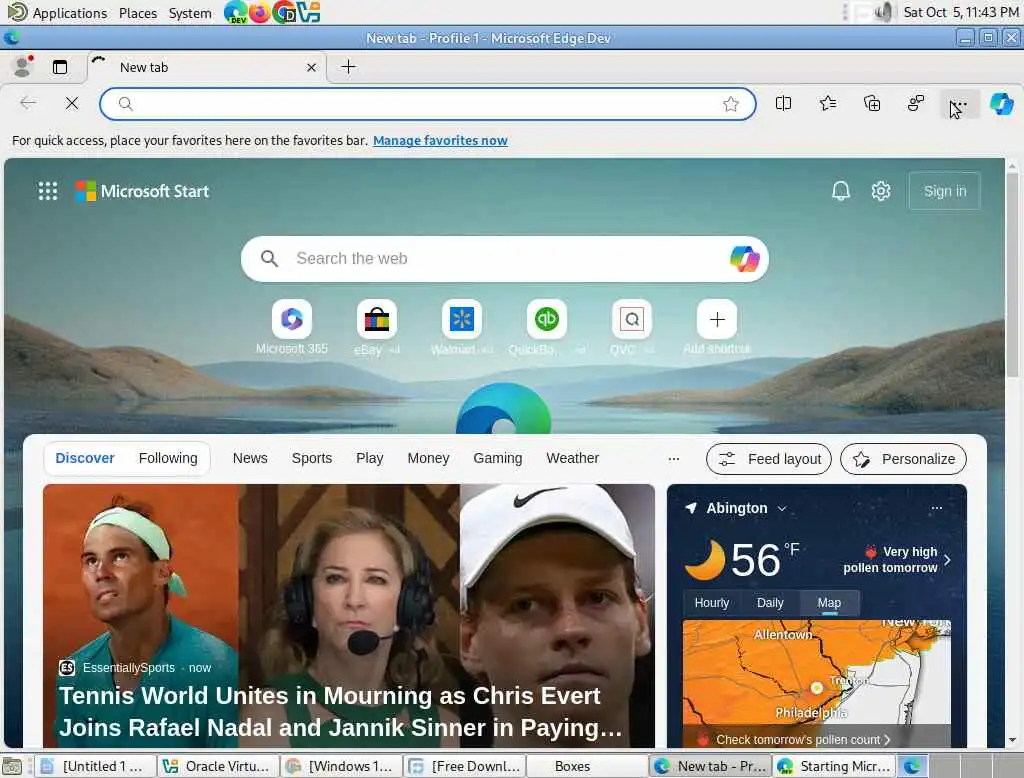This screenshot has width=1024, height=778.
Task: Switch weather card to Hourly tab
Action: click(x=712, y=603)
